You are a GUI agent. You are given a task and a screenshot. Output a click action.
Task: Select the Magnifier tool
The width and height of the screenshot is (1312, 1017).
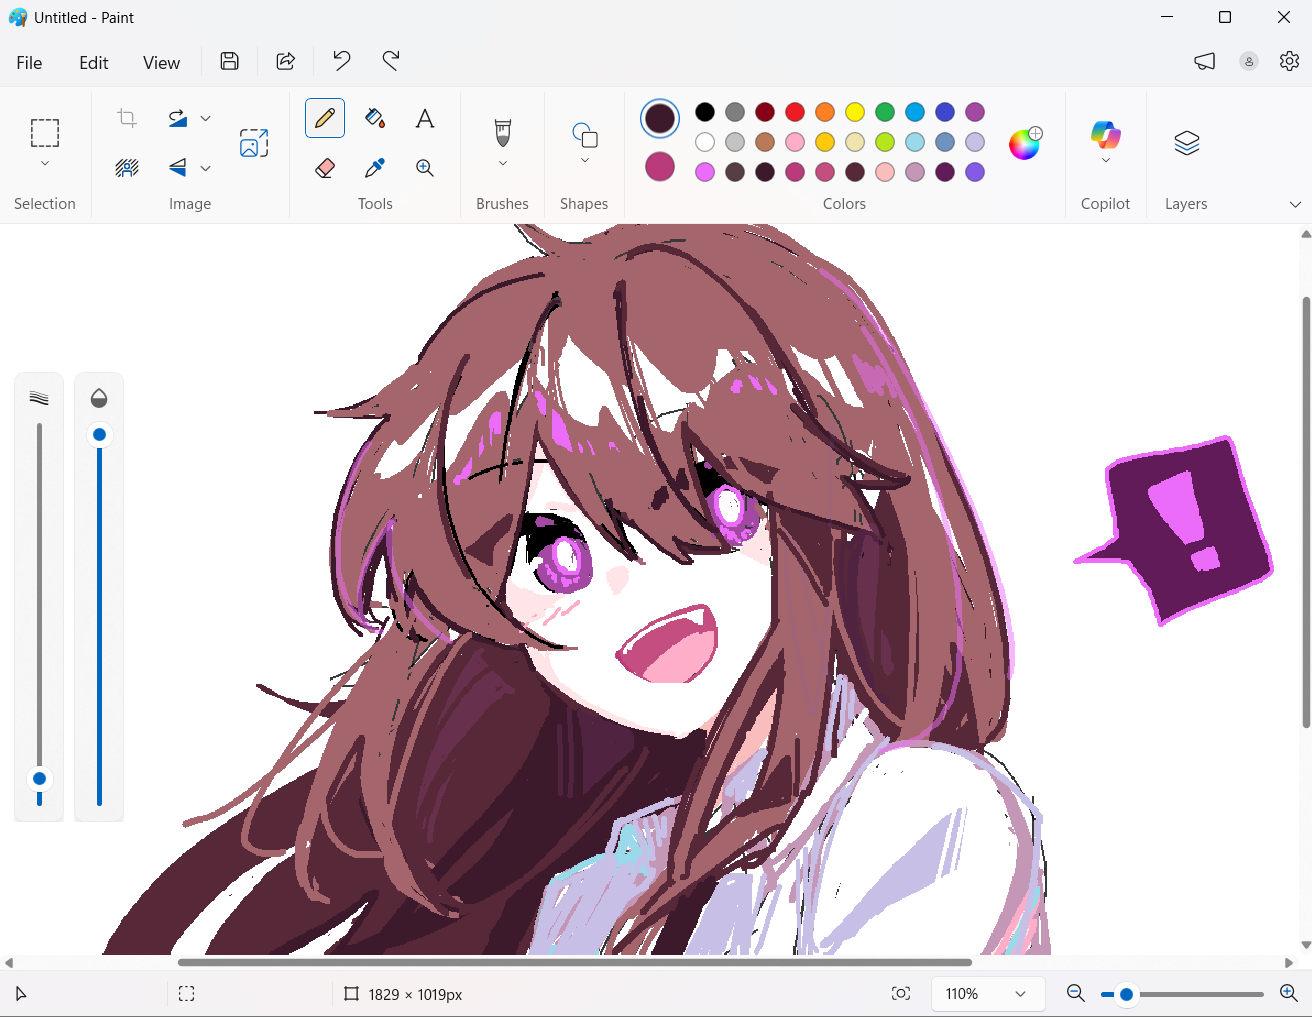click(425, 168)
